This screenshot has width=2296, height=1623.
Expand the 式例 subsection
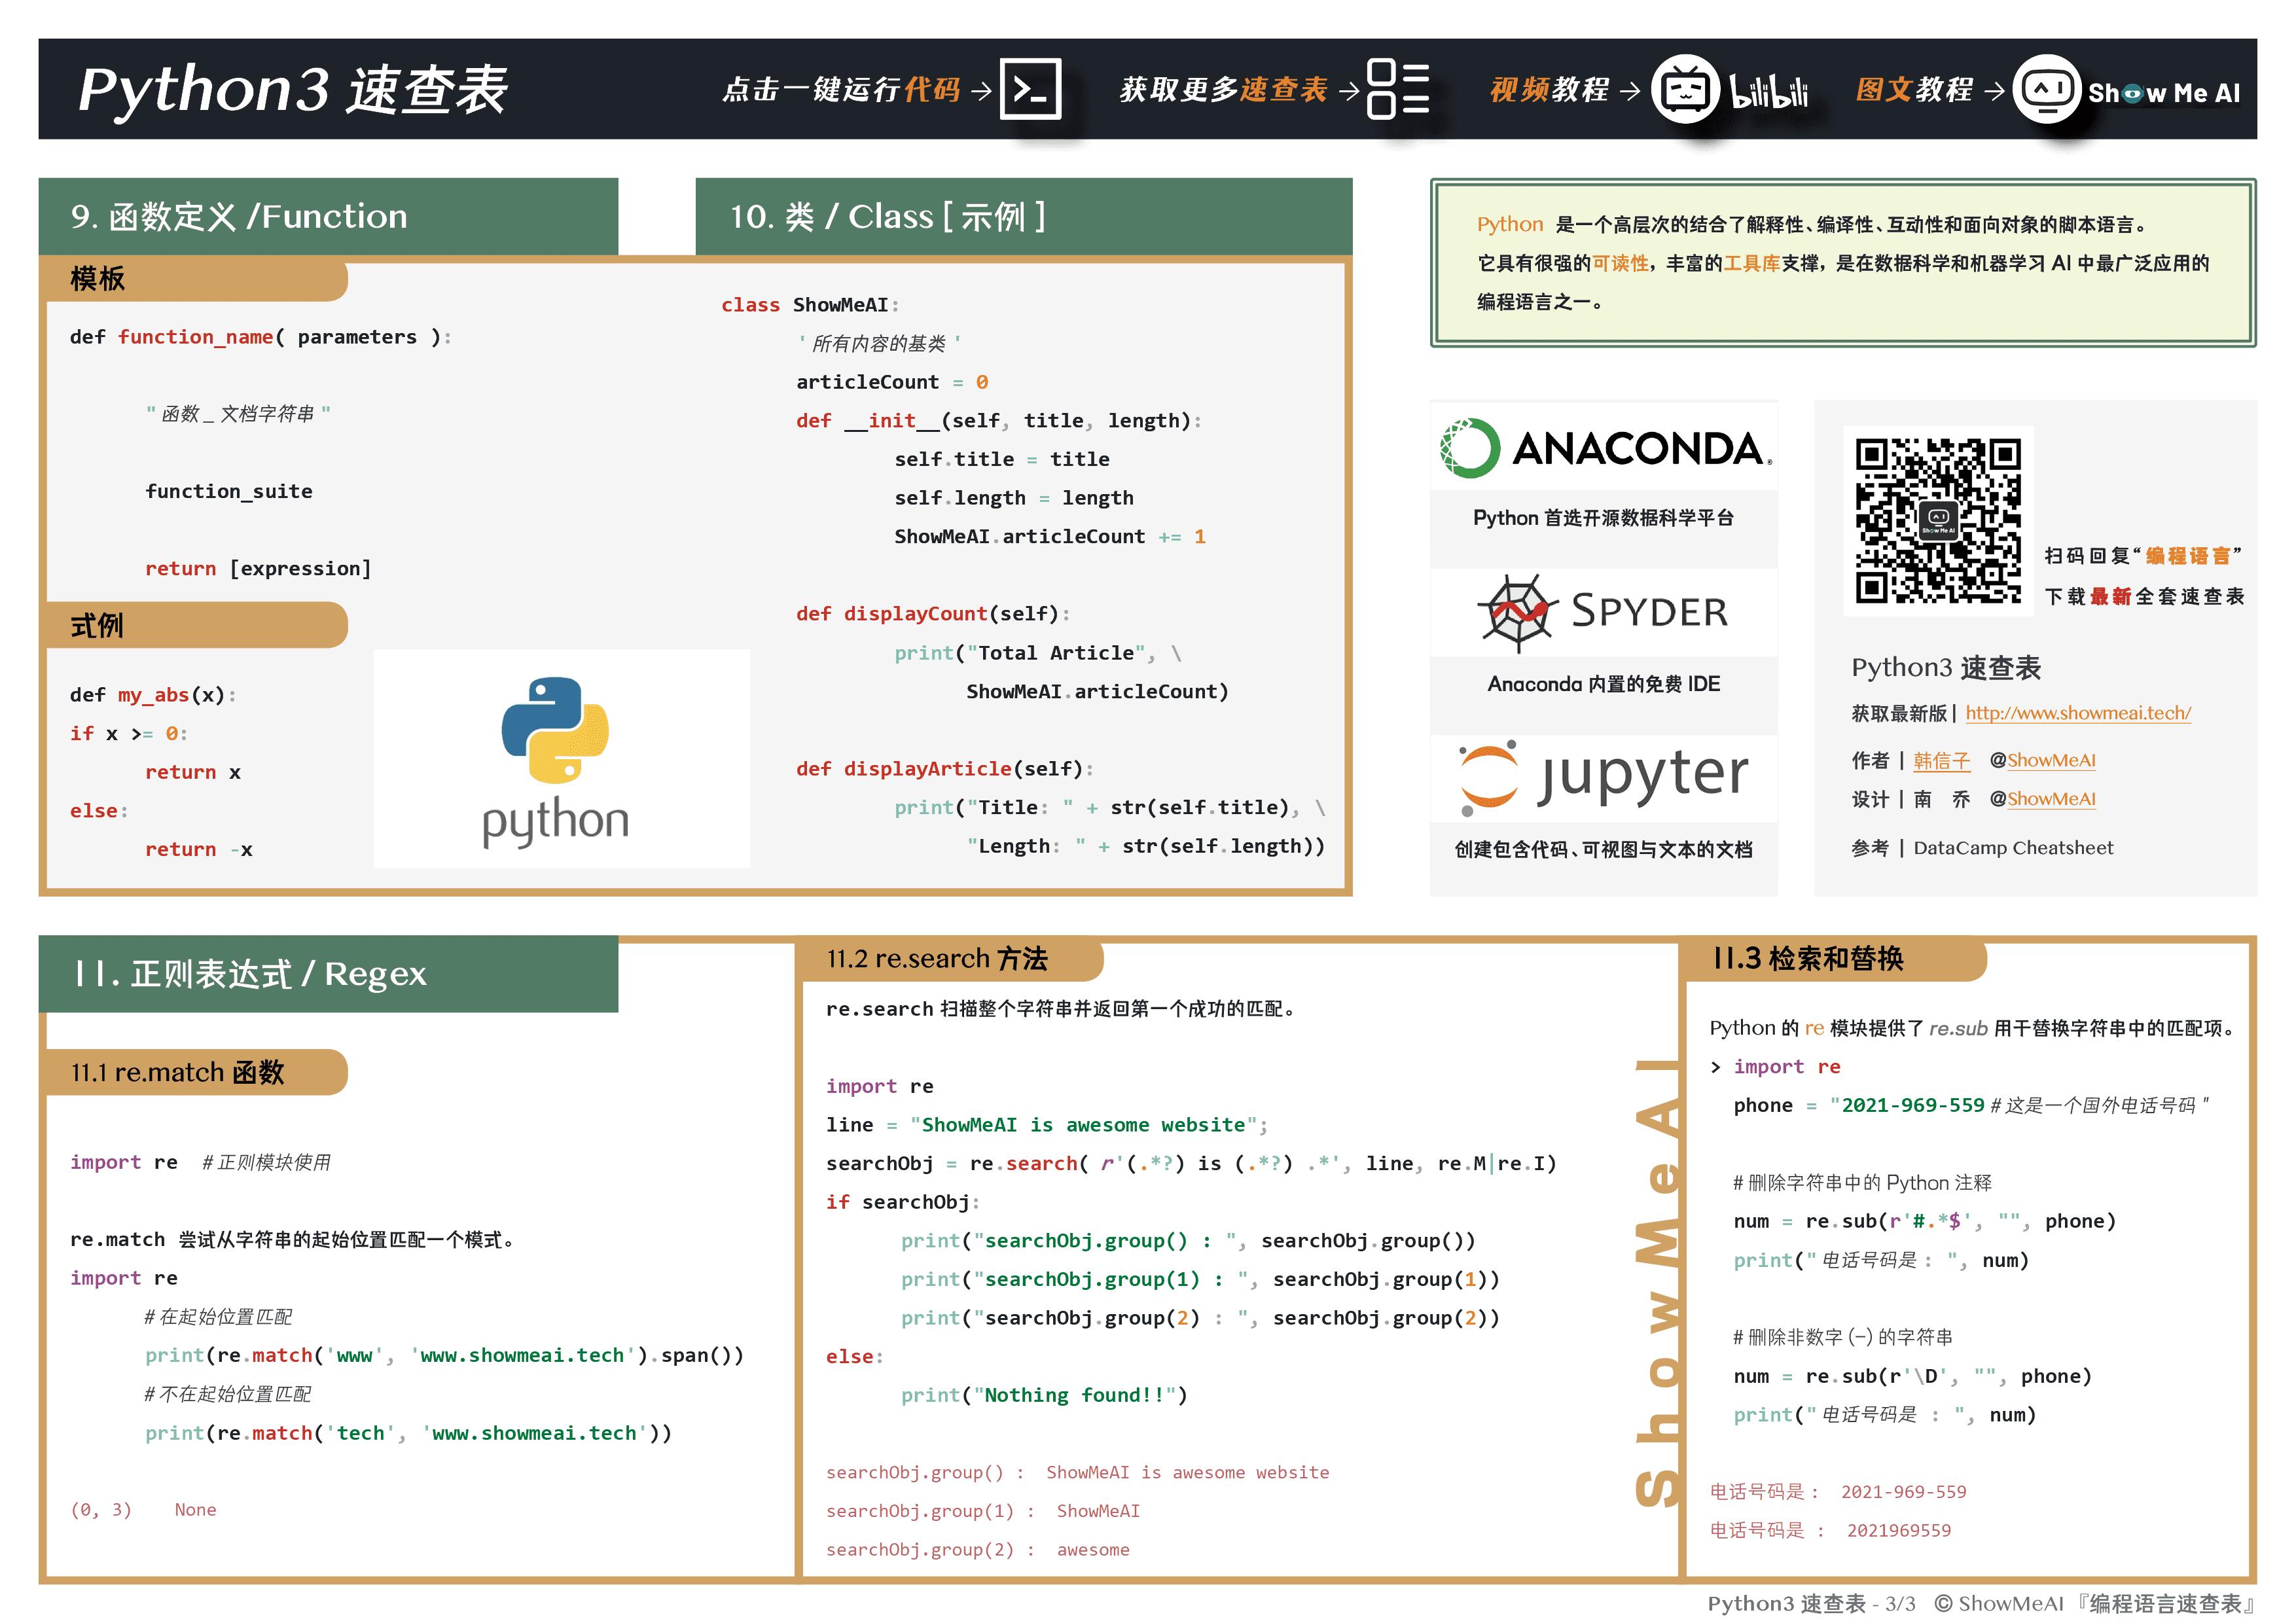click(96, 626)
